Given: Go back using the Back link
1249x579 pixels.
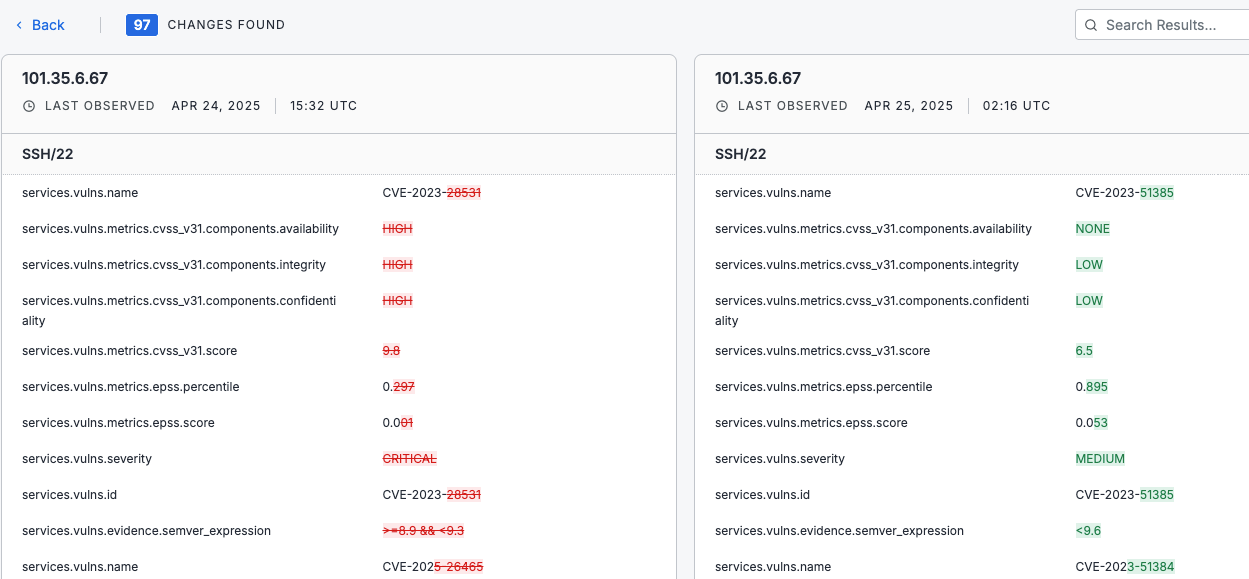Looking at the screenshot, I should click(40, 25).
